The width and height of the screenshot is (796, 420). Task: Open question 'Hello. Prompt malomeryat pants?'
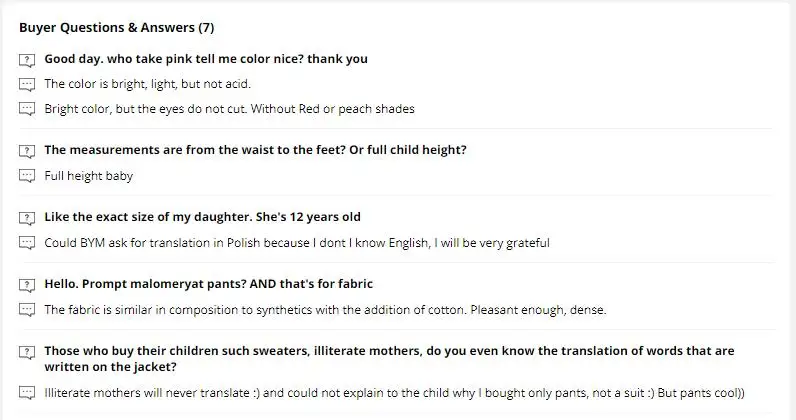point(209,284)
